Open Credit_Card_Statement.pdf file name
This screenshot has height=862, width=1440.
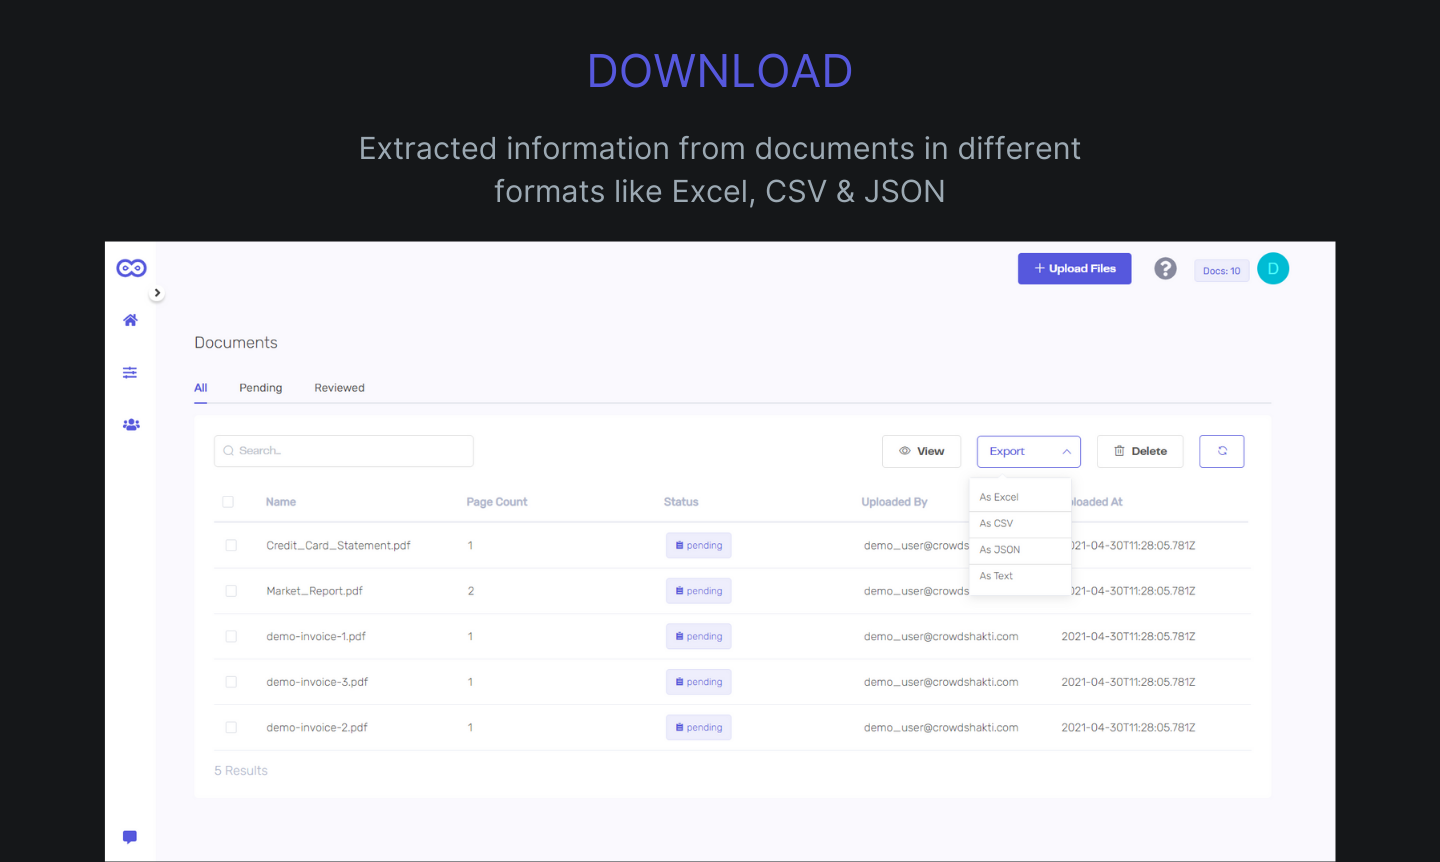pyautogui.click(x=338, y=546)
